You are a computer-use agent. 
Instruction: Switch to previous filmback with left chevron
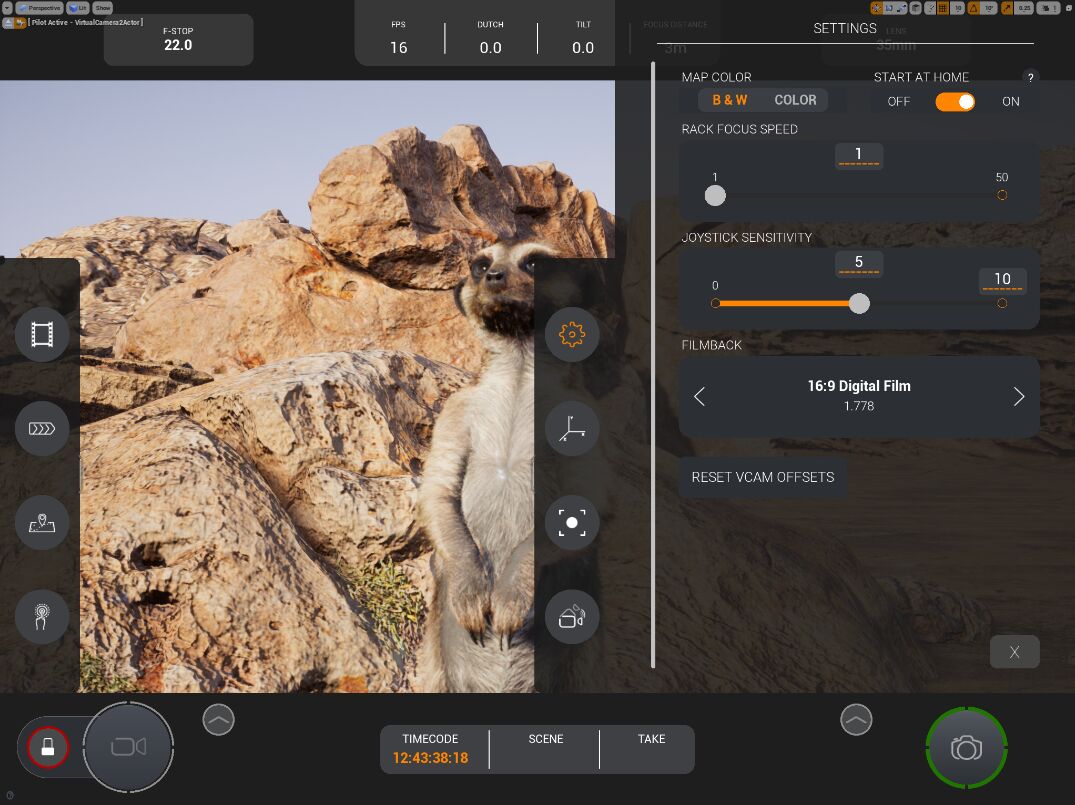tap(700, 397)
